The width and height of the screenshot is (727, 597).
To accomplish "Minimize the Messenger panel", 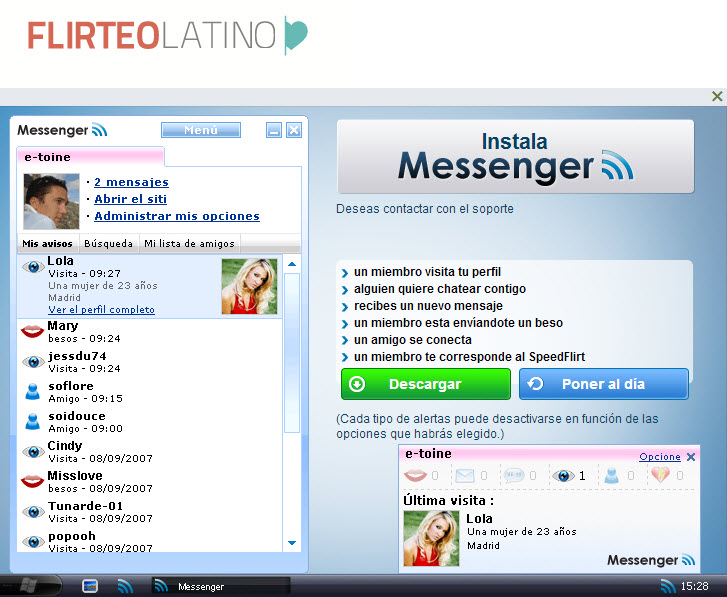I will tap(274, 130).
